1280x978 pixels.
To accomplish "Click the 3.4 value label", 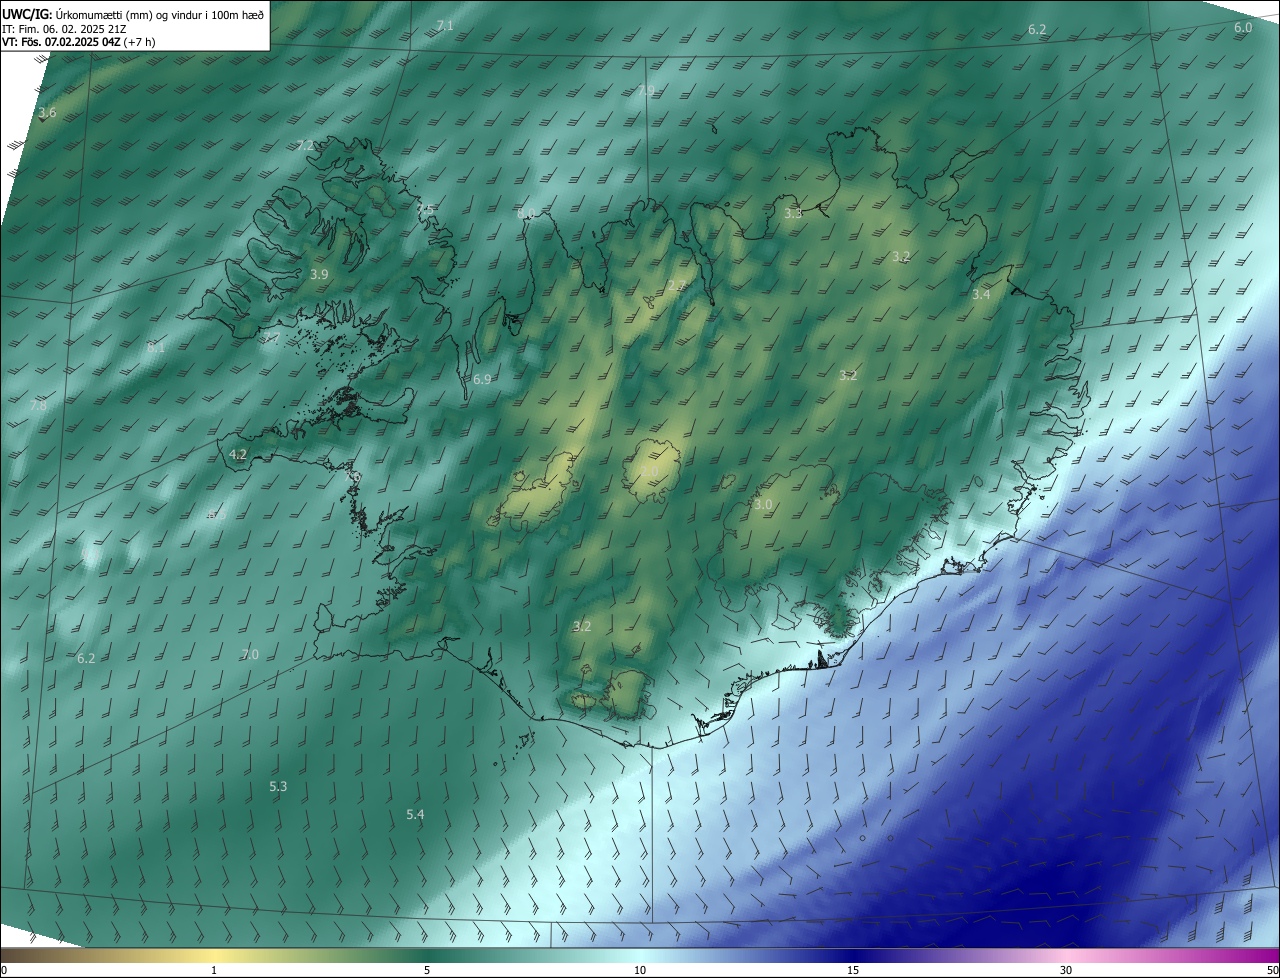I will click(981, 295).
